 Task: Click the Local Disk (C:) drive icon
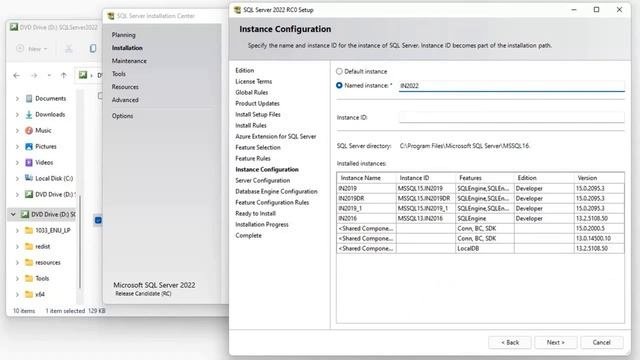click(29, 178)
